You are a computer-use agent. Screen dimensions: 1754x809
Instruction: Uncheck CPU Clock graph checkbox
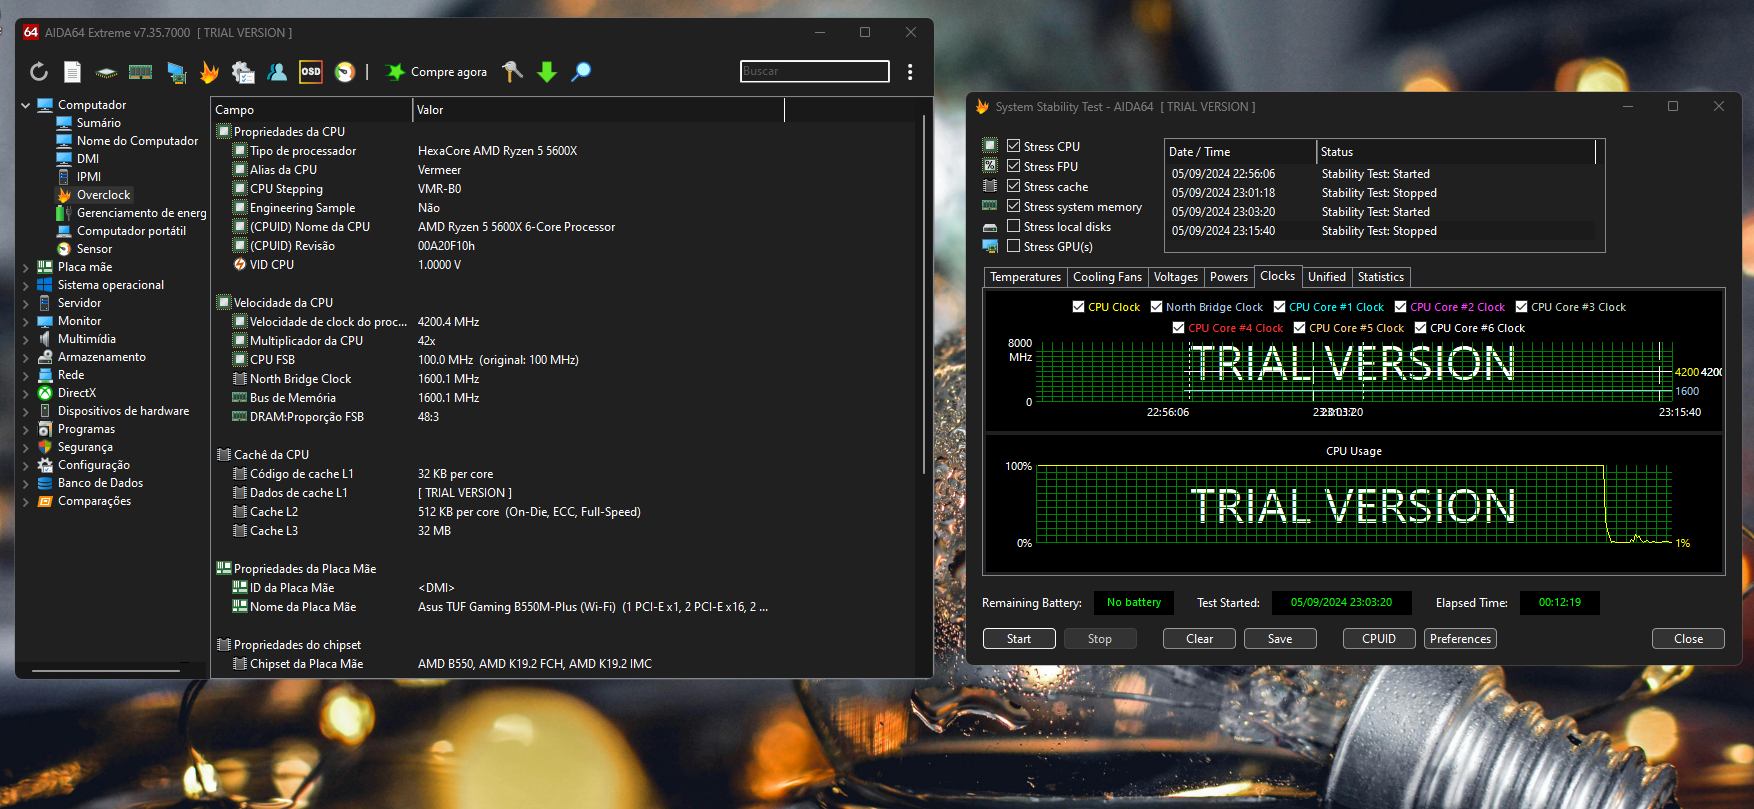pos(1078,307)
